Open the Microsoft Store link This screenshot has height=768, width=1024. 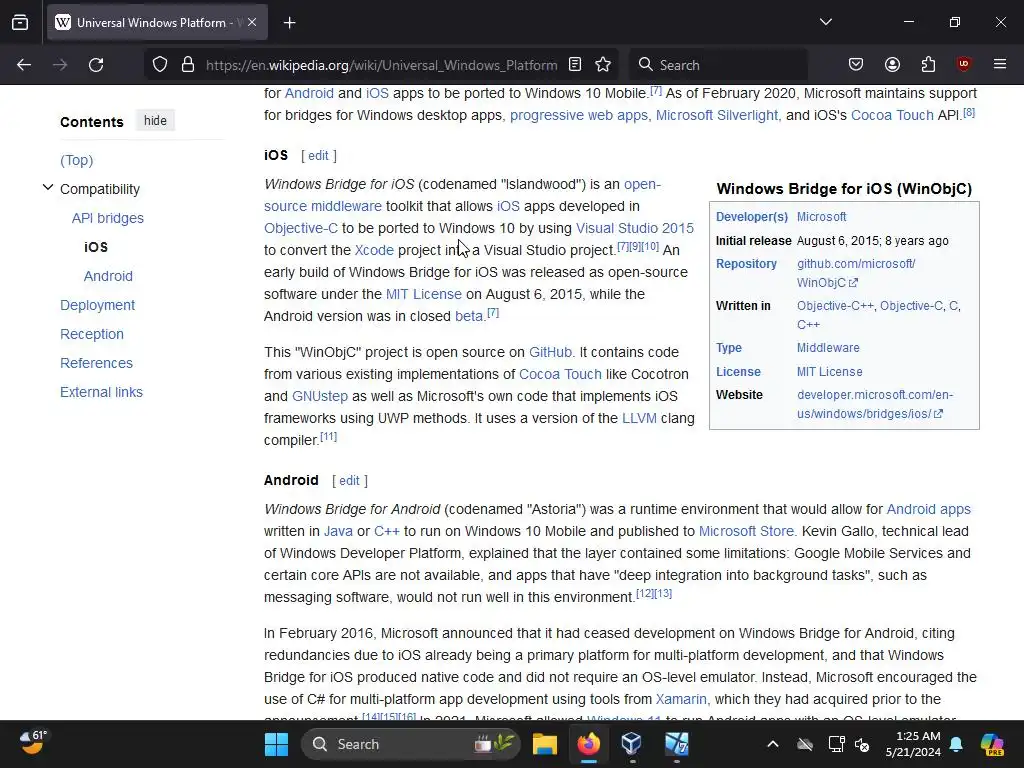click(x=746, y=531)
